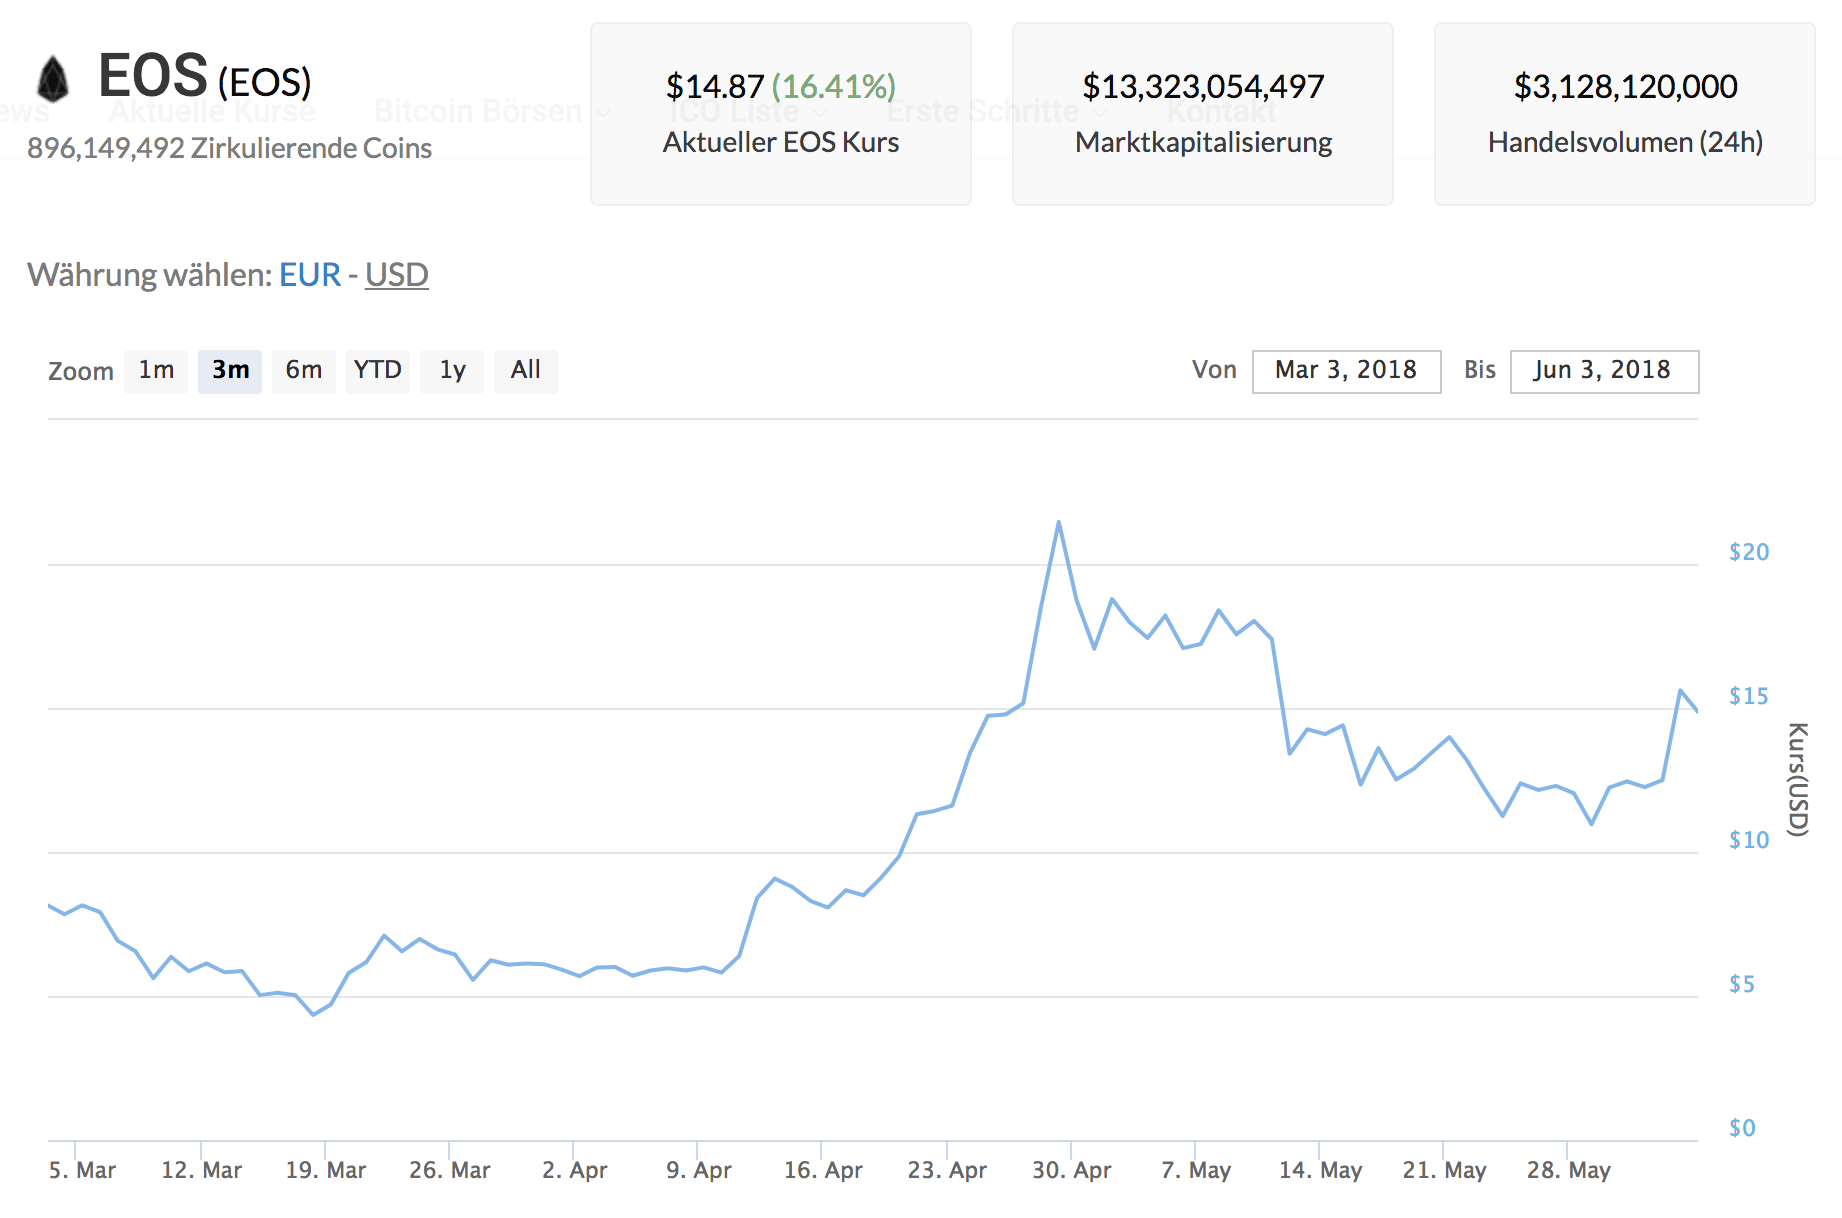1842x1218 pixels.
Task: Click the $5 axis label
Action: 1742,984
